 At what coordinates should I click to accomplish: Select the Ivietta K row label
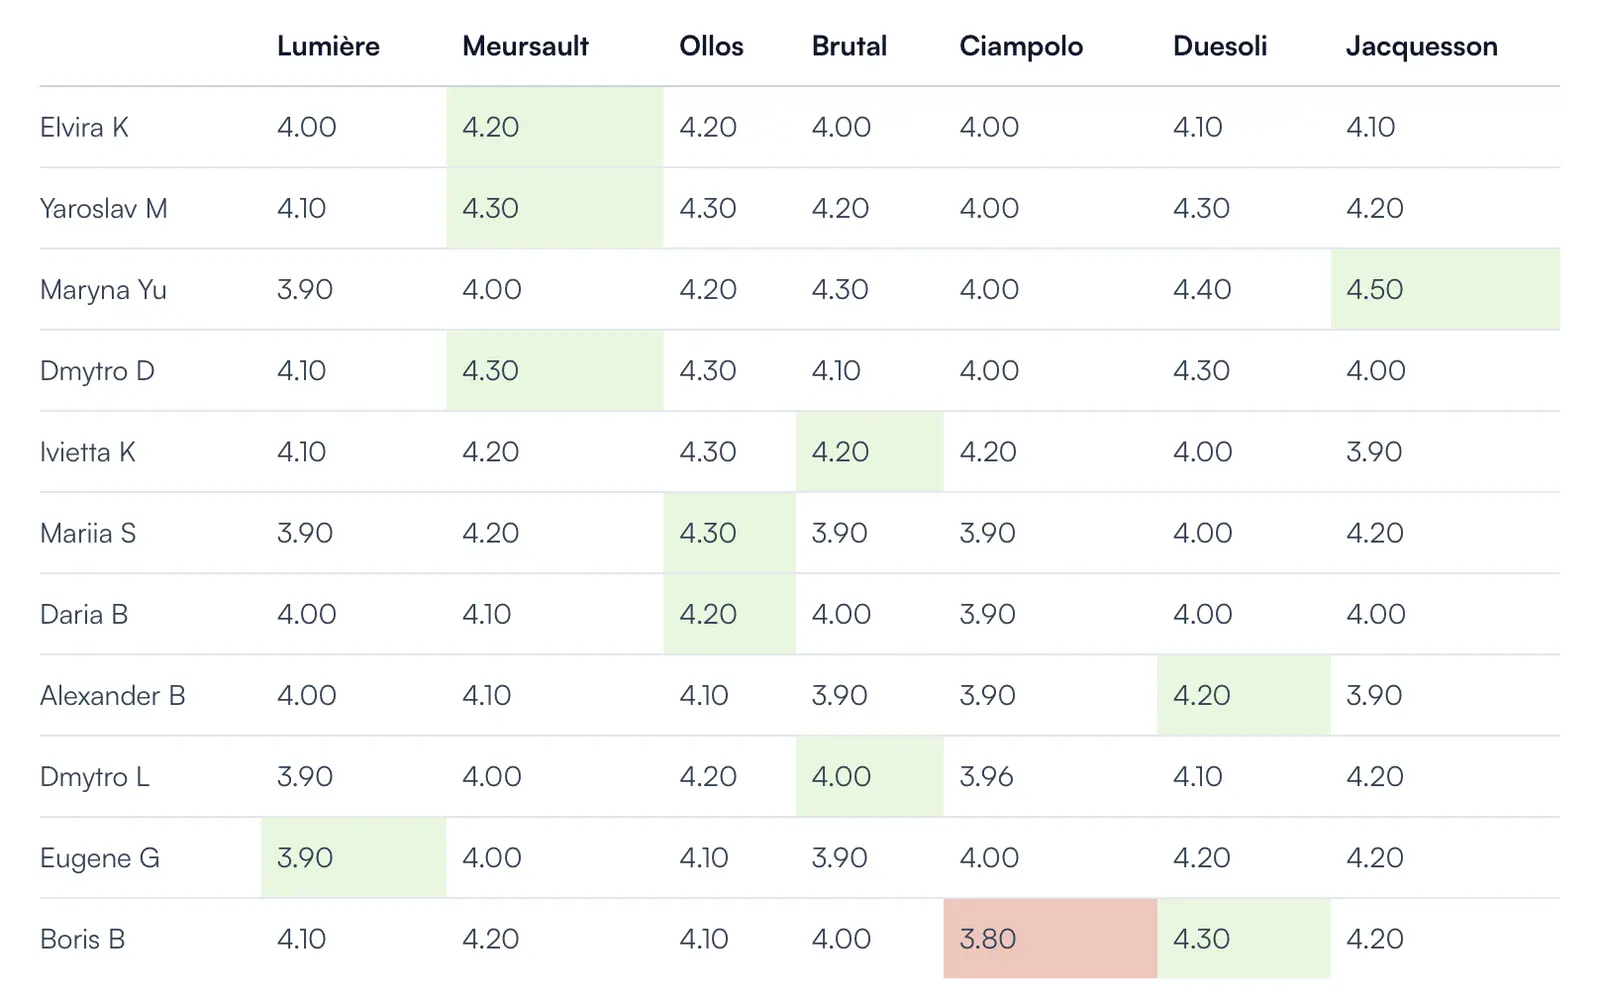click(x=87, y=452)
